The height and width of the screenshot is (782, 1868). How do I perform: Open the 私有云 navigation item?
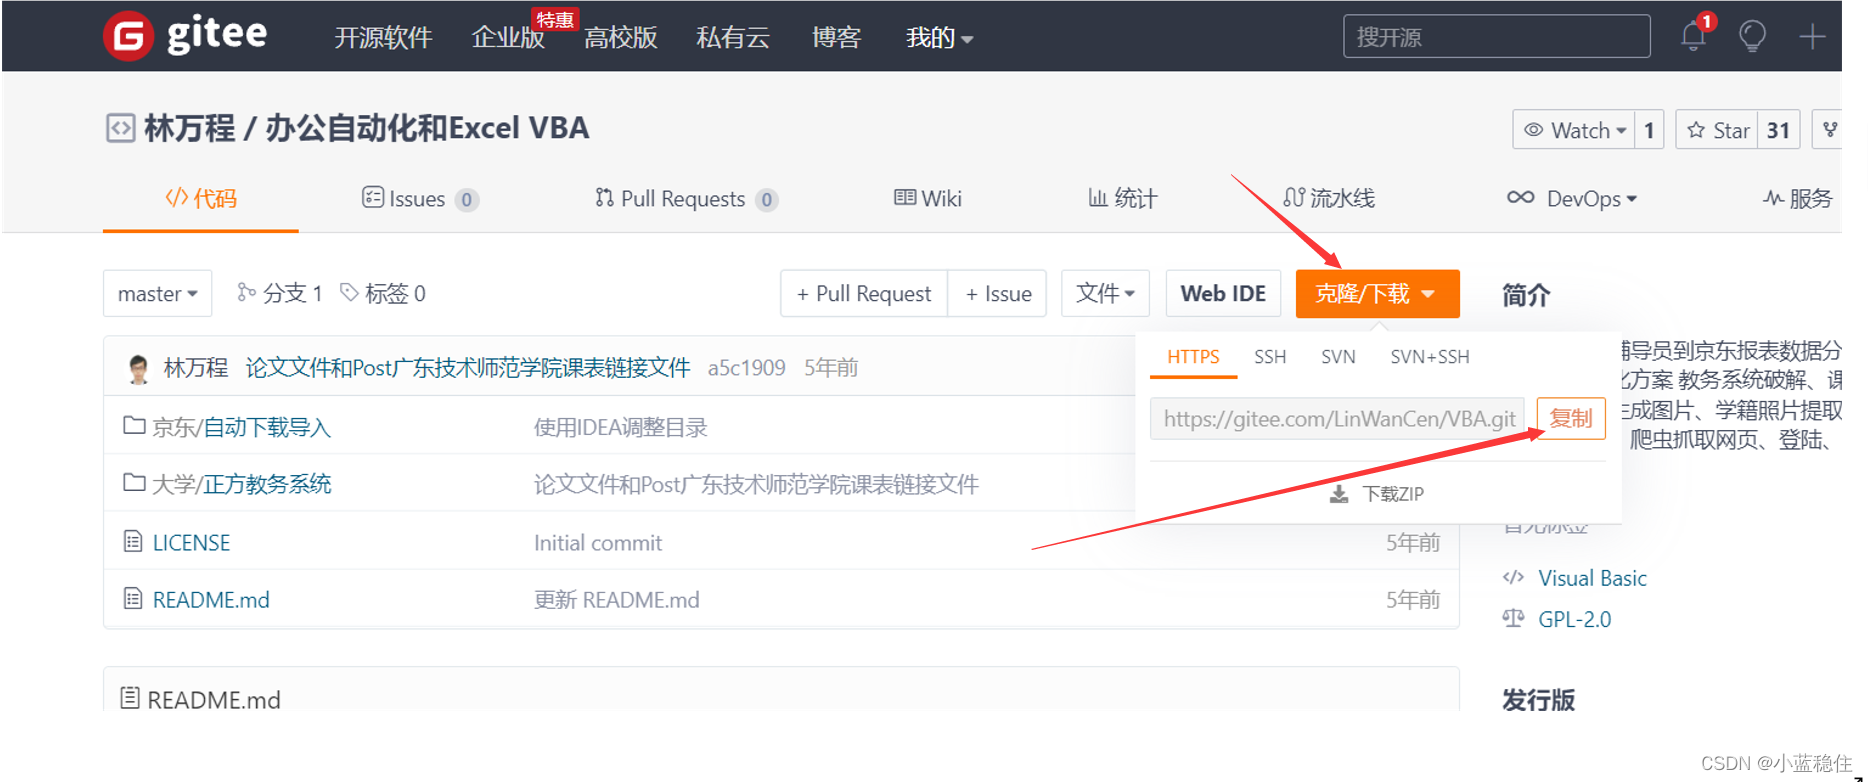pos(733,38)
